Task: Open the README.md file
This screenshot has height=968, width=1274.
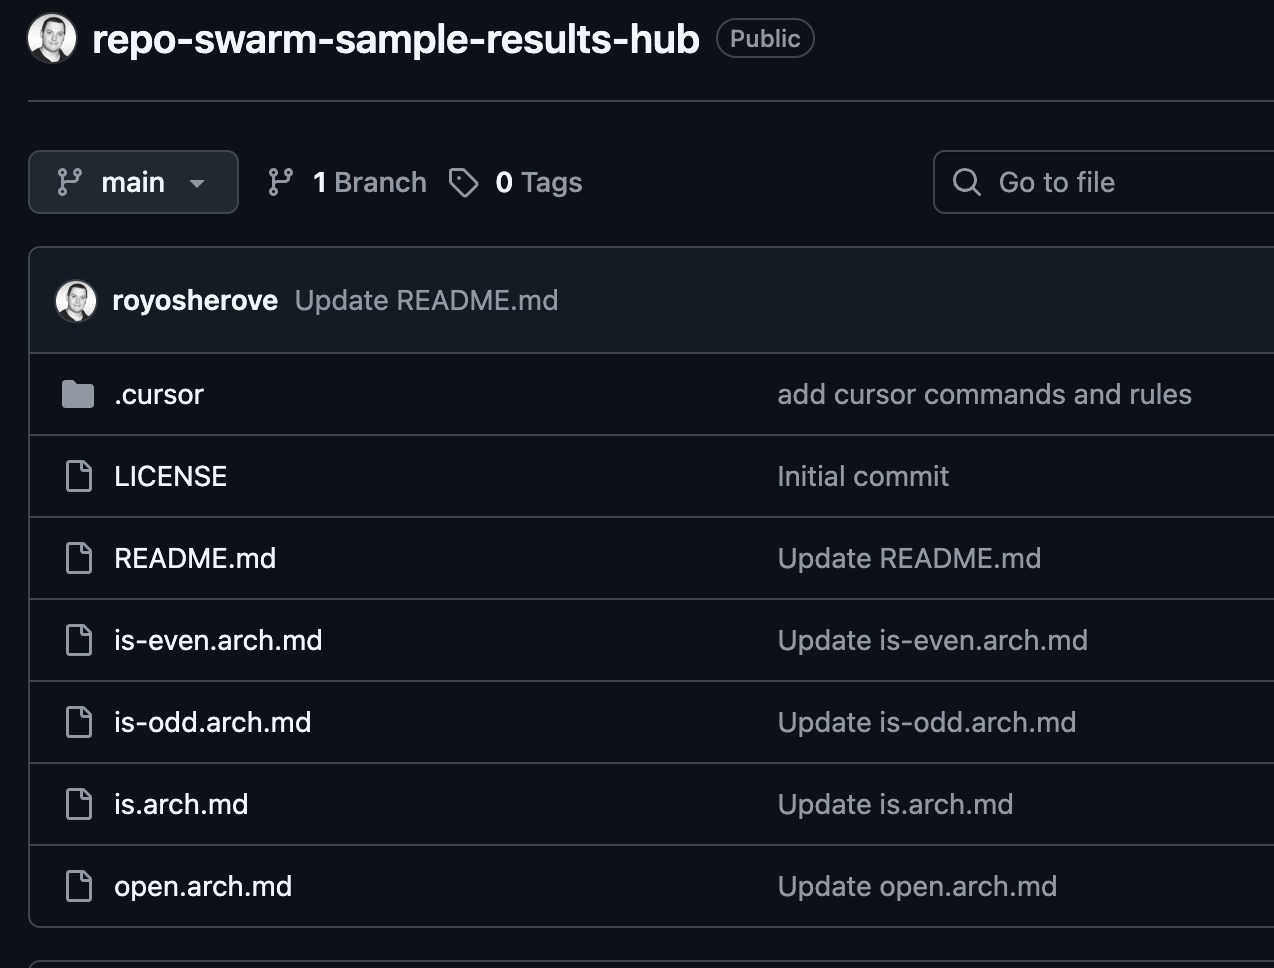Action: (x=195, y=558)
